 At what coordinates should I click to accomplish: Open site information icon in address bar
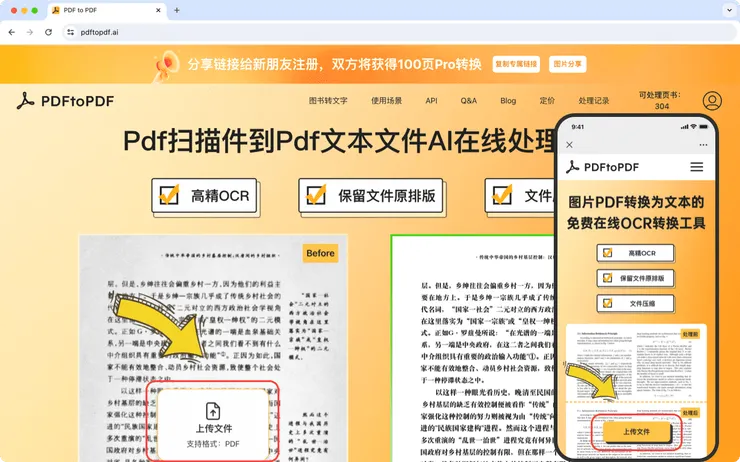[x=70, y=32]
